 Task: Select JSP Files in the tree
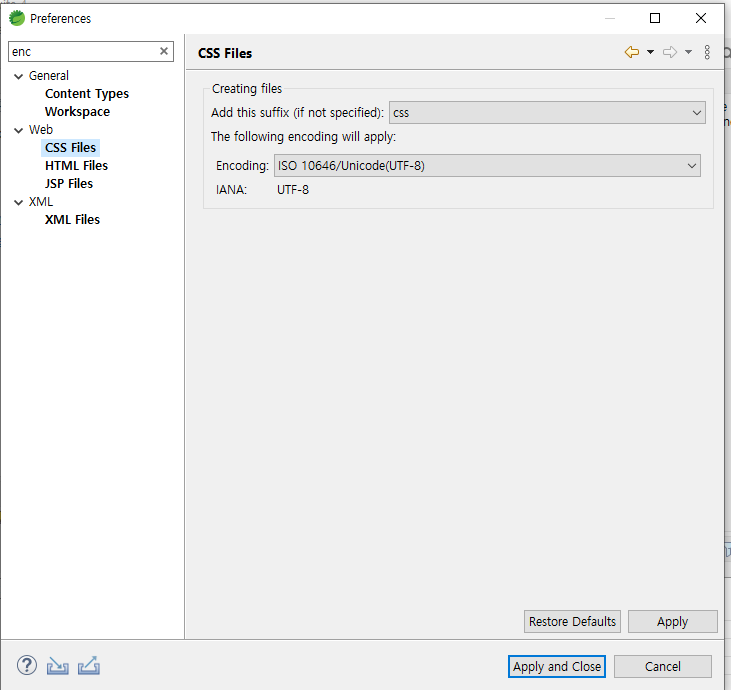click(69, 184)
